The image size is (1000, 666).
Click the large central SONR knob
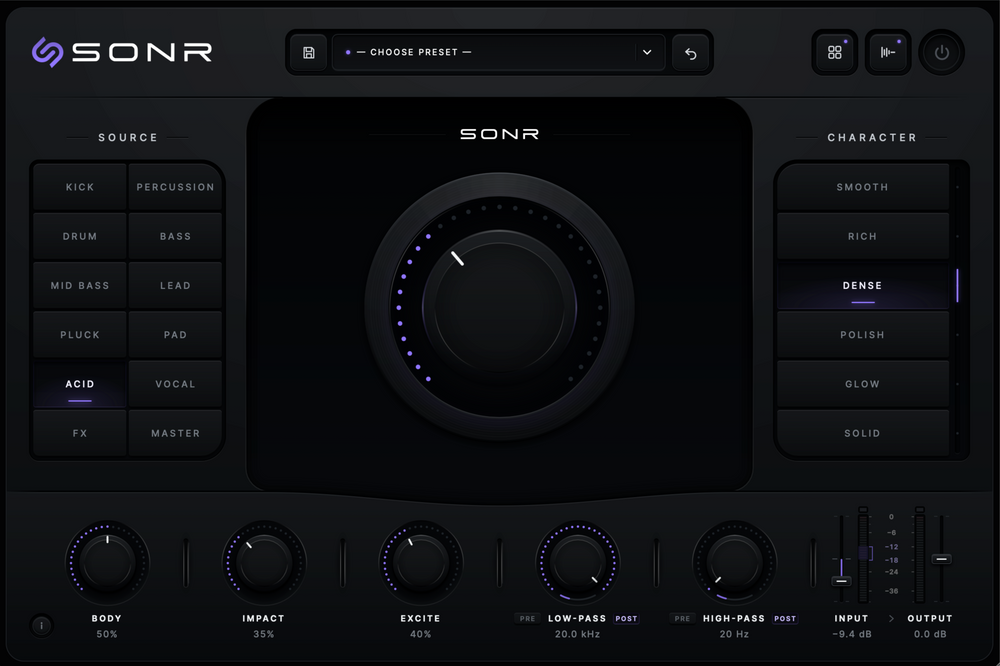[499, 307]
